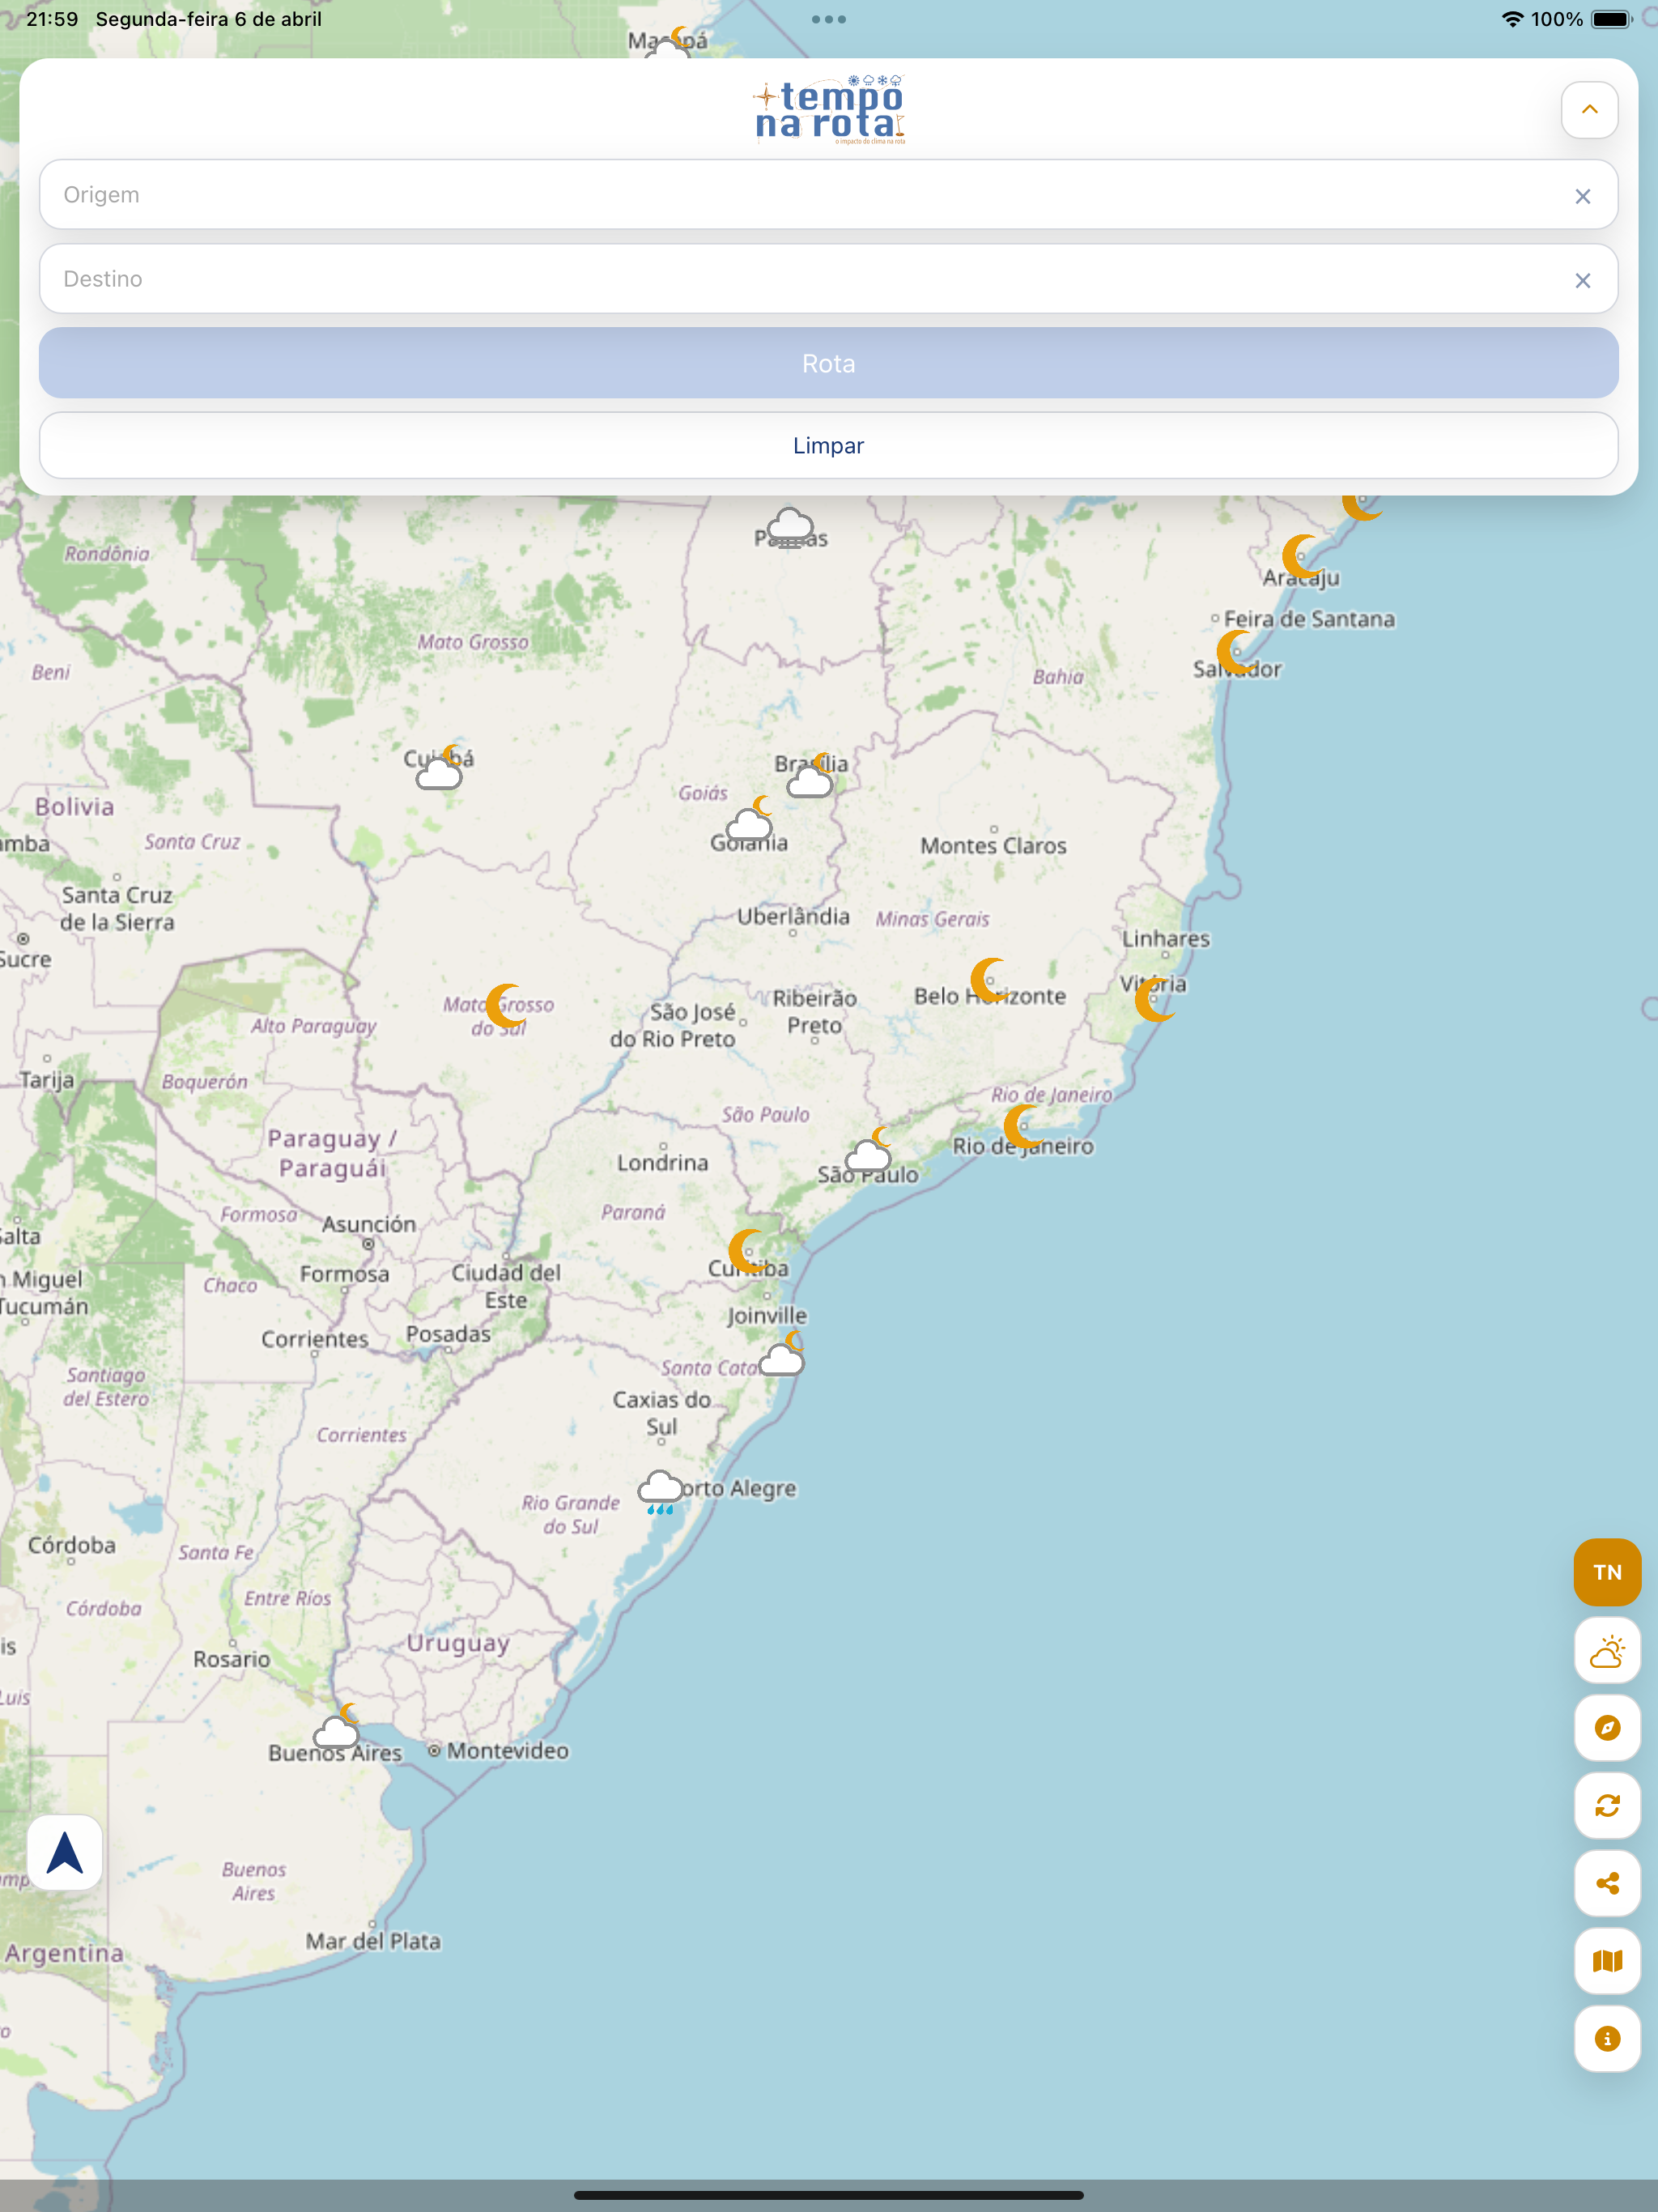Tap the Rosario map label
1658x2212 pixels.
tap(231, 1659)
